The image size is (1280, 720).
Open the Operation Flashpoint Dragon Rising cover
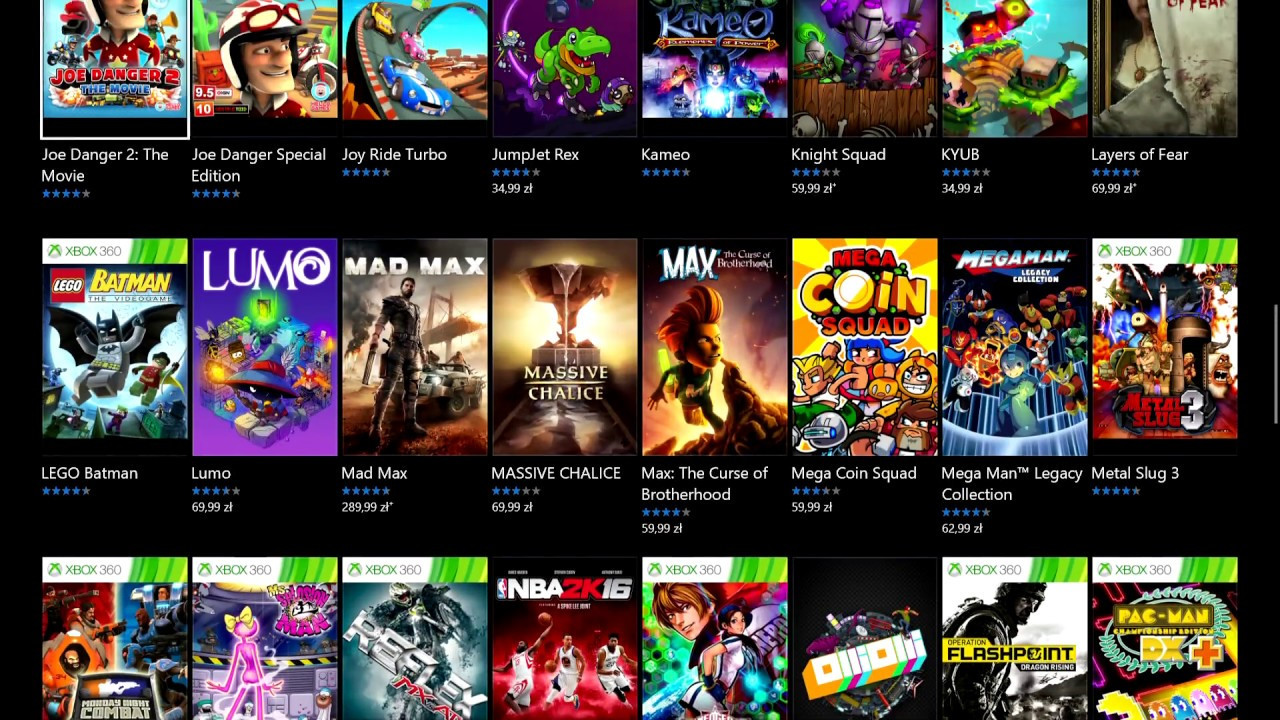(1015, 639)
